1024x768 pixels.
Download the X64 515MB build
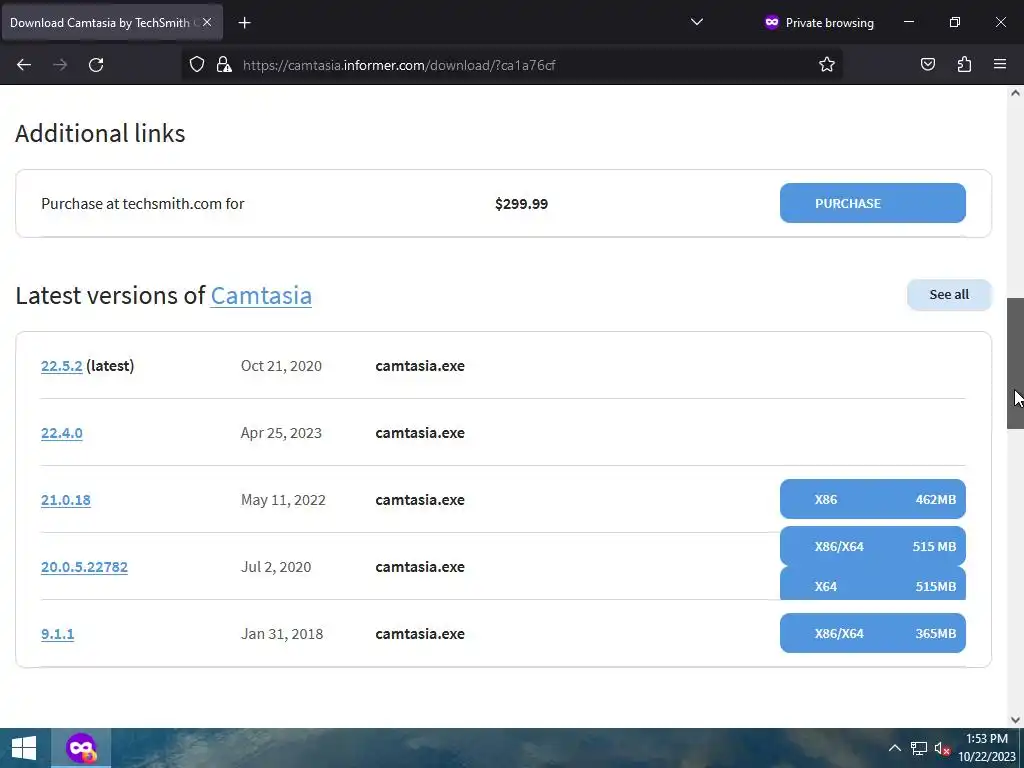point(872,584)
